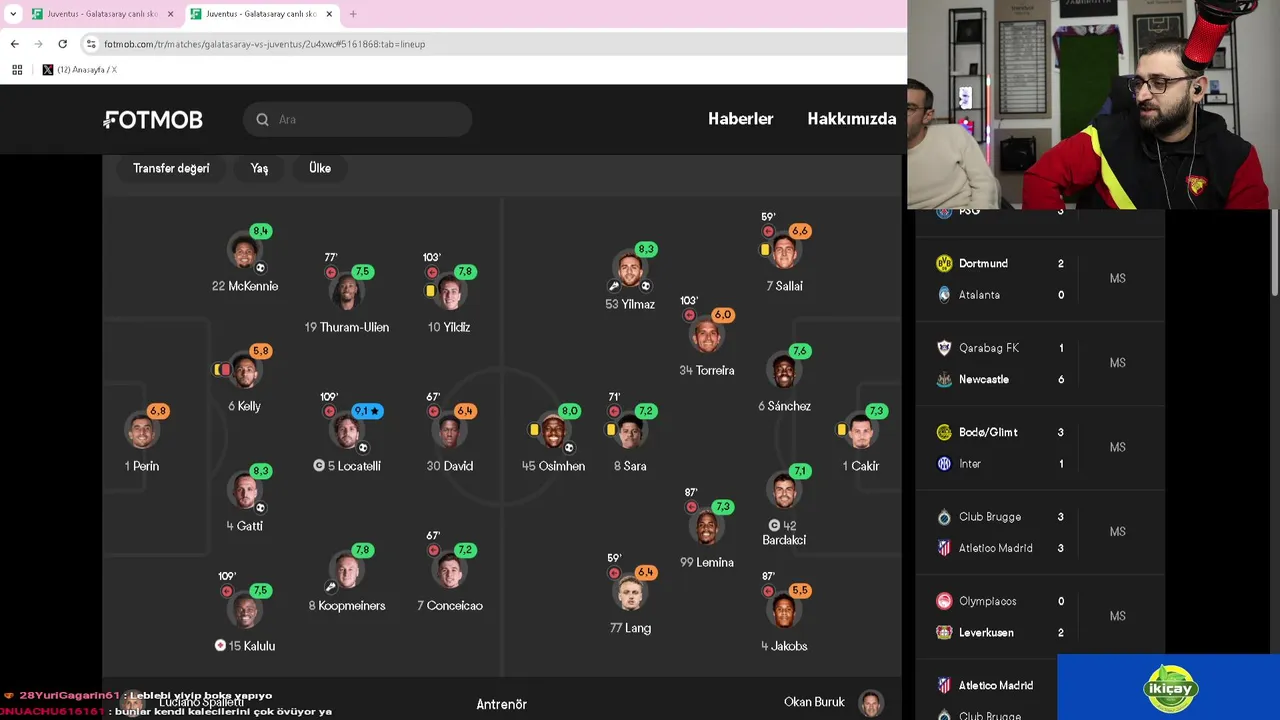Open Bardakci's player avatar
The image size is (1280, 720).
pyautogui.click(x=784, y=492)
